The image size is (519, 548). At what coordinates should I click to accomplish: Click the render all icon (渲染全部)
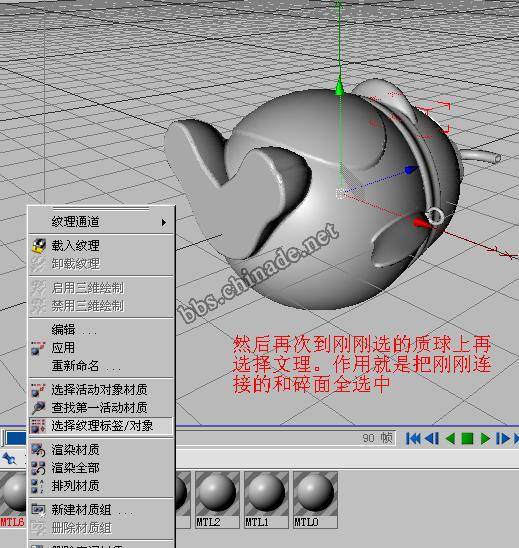[38, 468]
